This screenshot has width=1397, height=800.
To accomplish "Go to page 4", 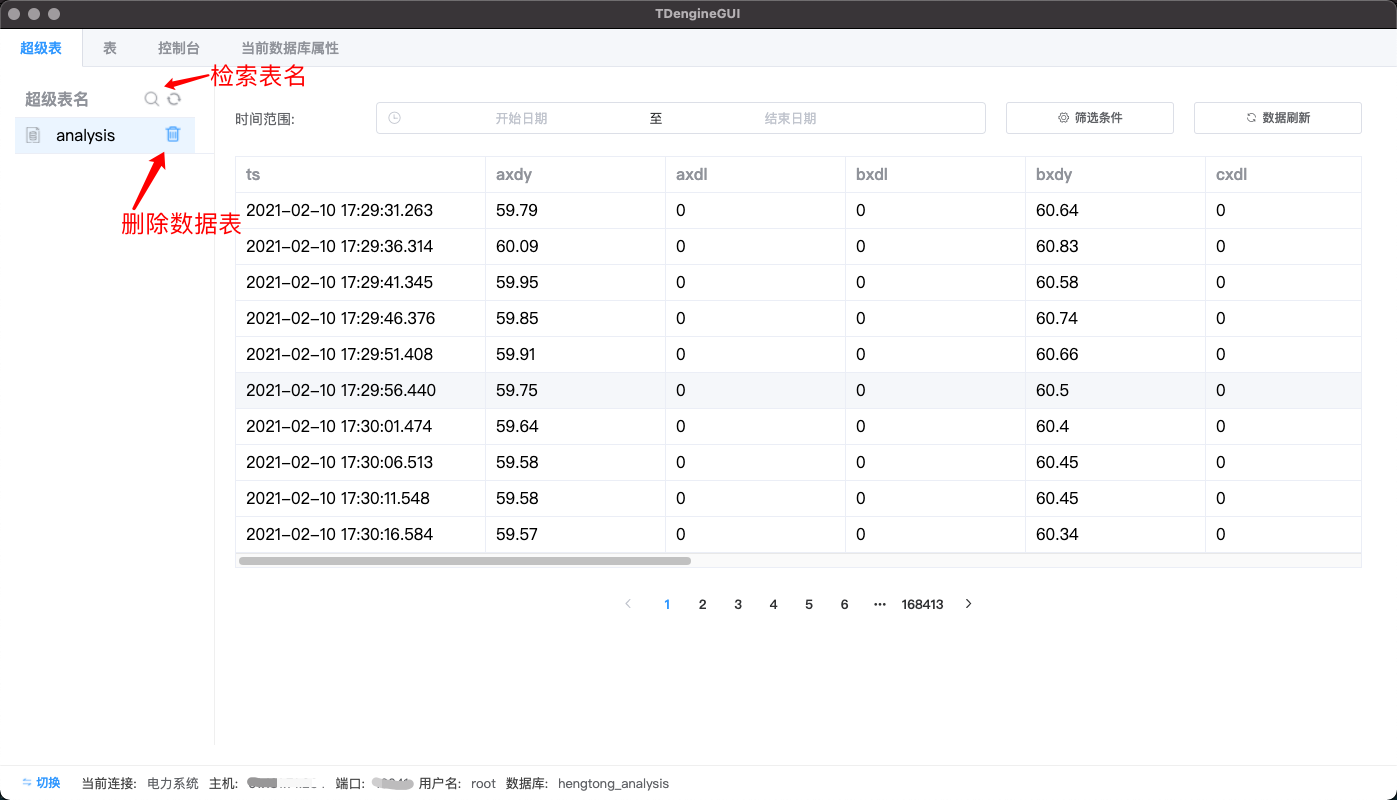I will pyautogui.click(x=774, y=604).
